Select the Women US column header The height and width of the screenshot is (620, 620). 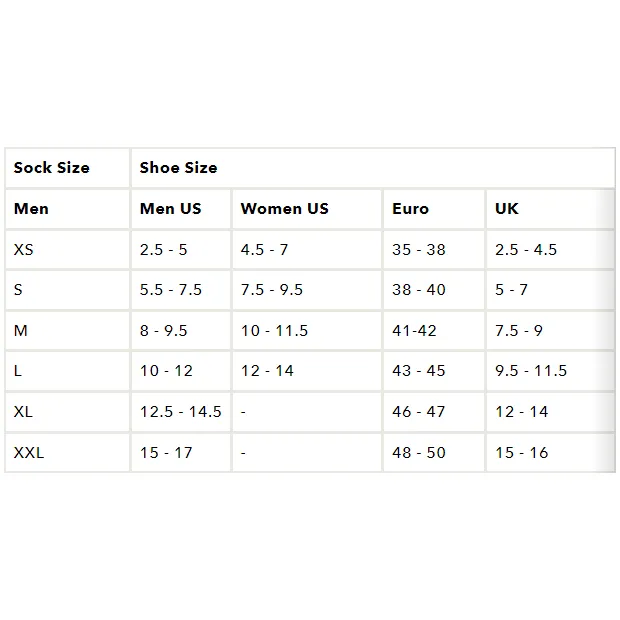[x=307, y=209]
